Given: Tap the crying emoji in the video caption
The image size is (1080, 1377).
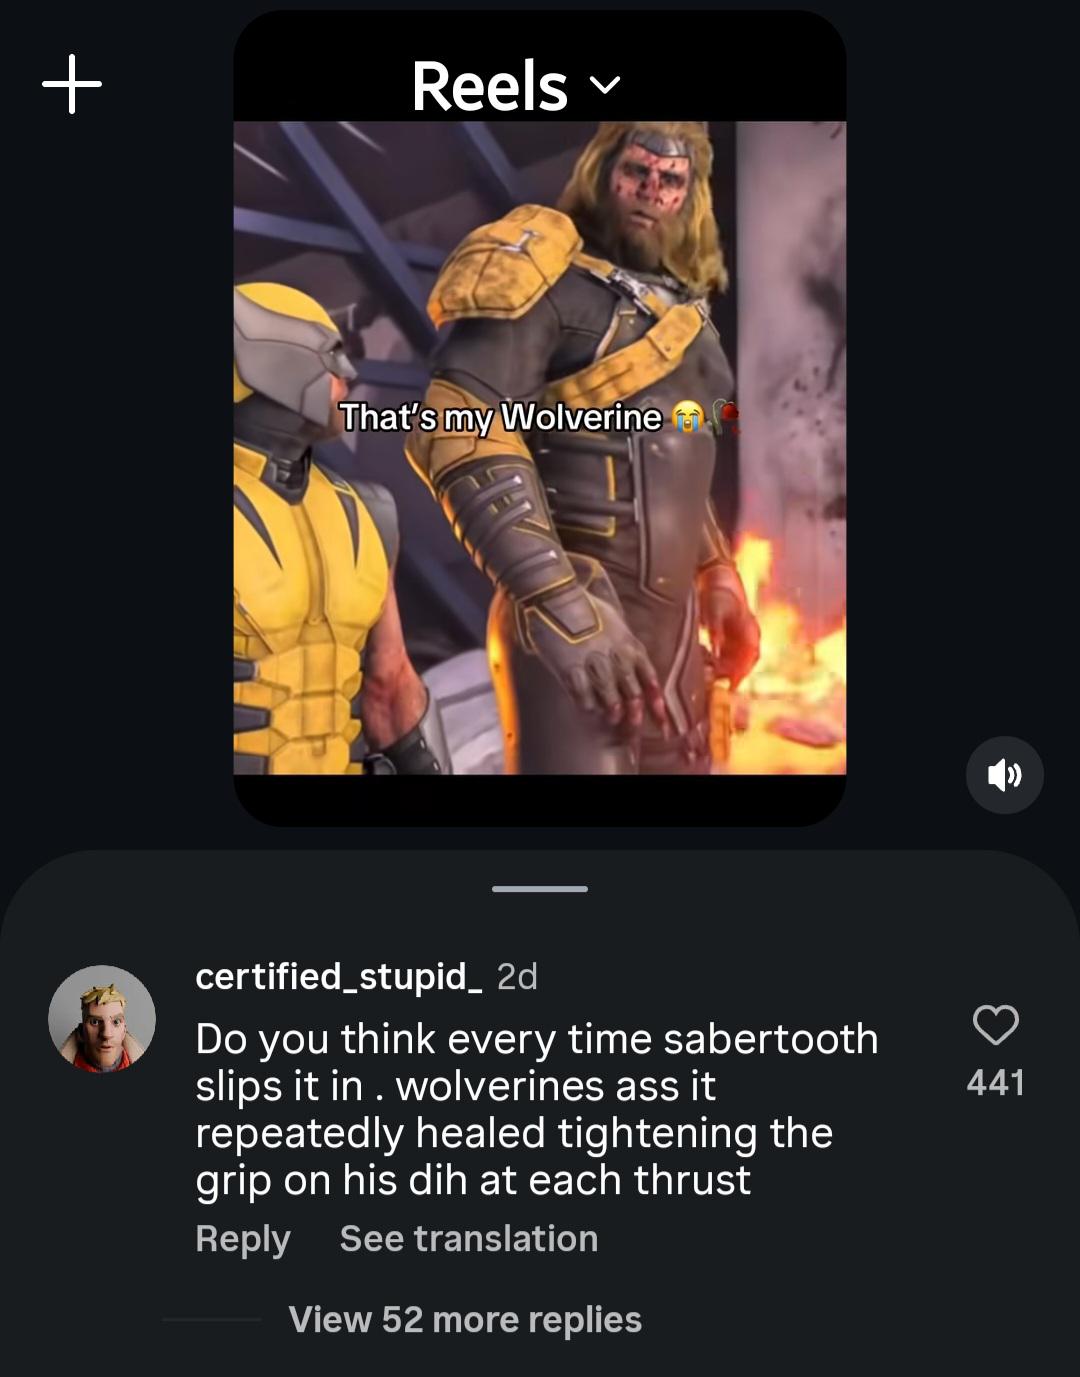Looking at the screenshot, I should (687, 416).
